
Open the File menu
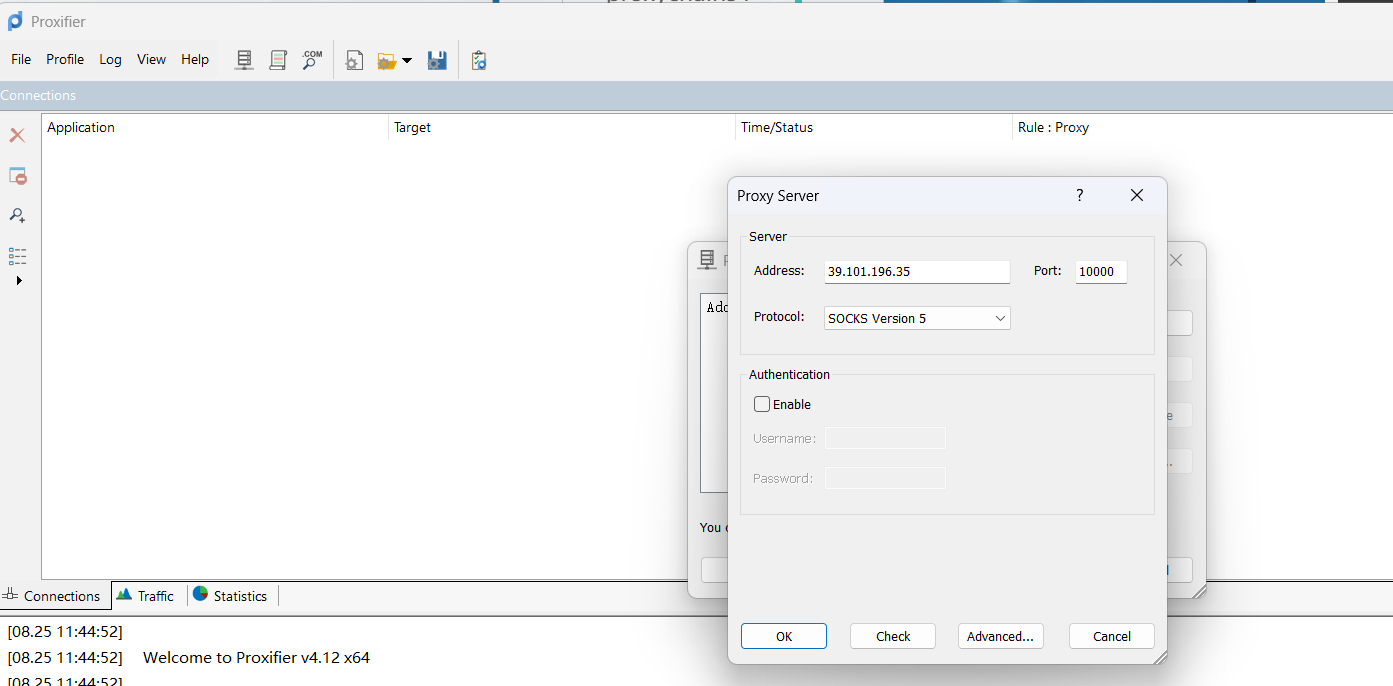point(21,59)
